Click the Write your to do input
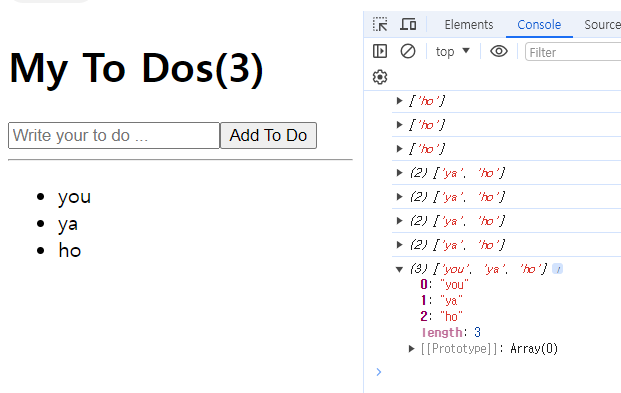Image resolution: width=621 pixels, height=393 pixels. pyautogui.click(x=114, y=135)
